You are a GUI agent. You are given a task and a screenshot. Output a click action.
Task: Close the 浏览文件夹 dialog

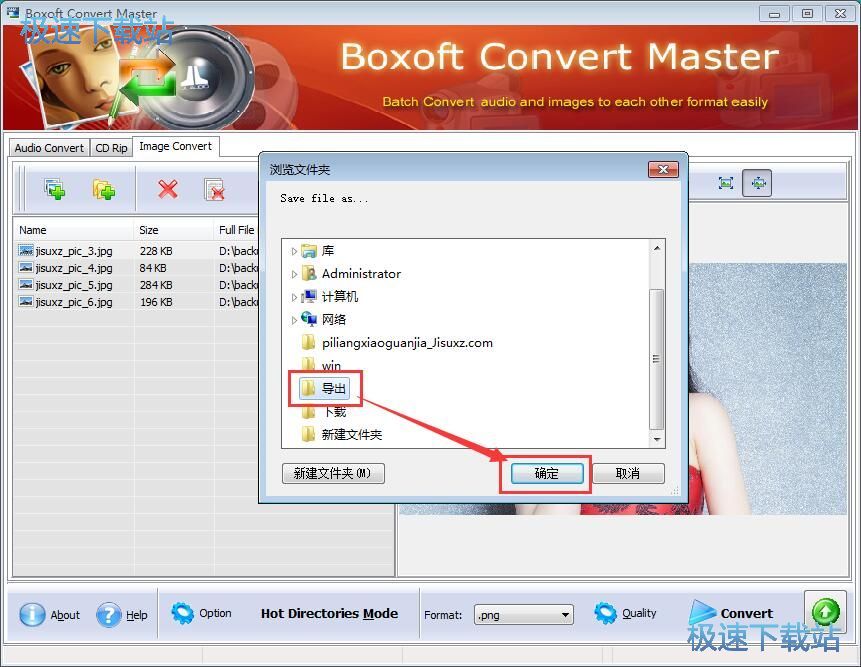[663, 170]
